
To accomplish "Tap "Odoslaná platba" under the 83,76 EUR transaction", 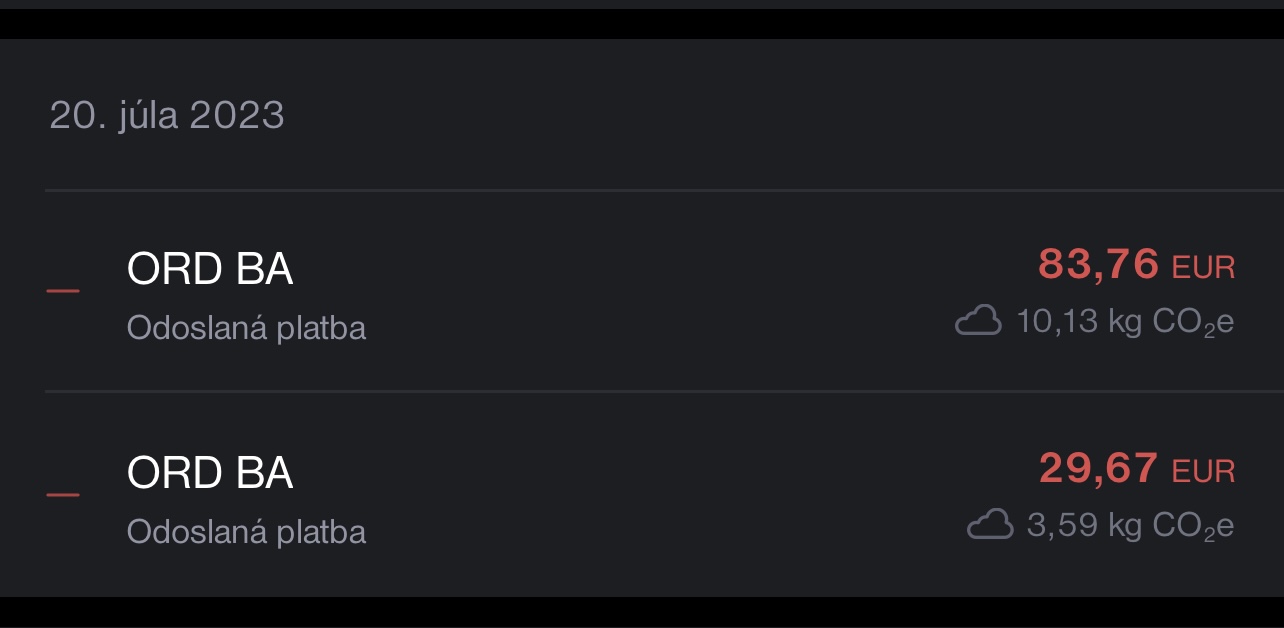I will [x=246, y=328].
